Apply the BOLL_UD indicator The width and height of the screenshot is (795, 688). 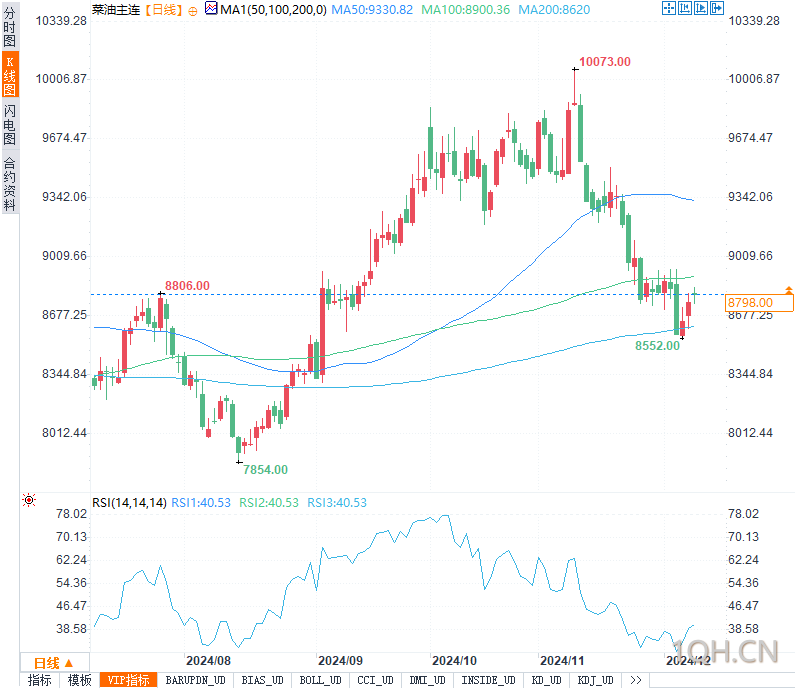tap(320, 680)
